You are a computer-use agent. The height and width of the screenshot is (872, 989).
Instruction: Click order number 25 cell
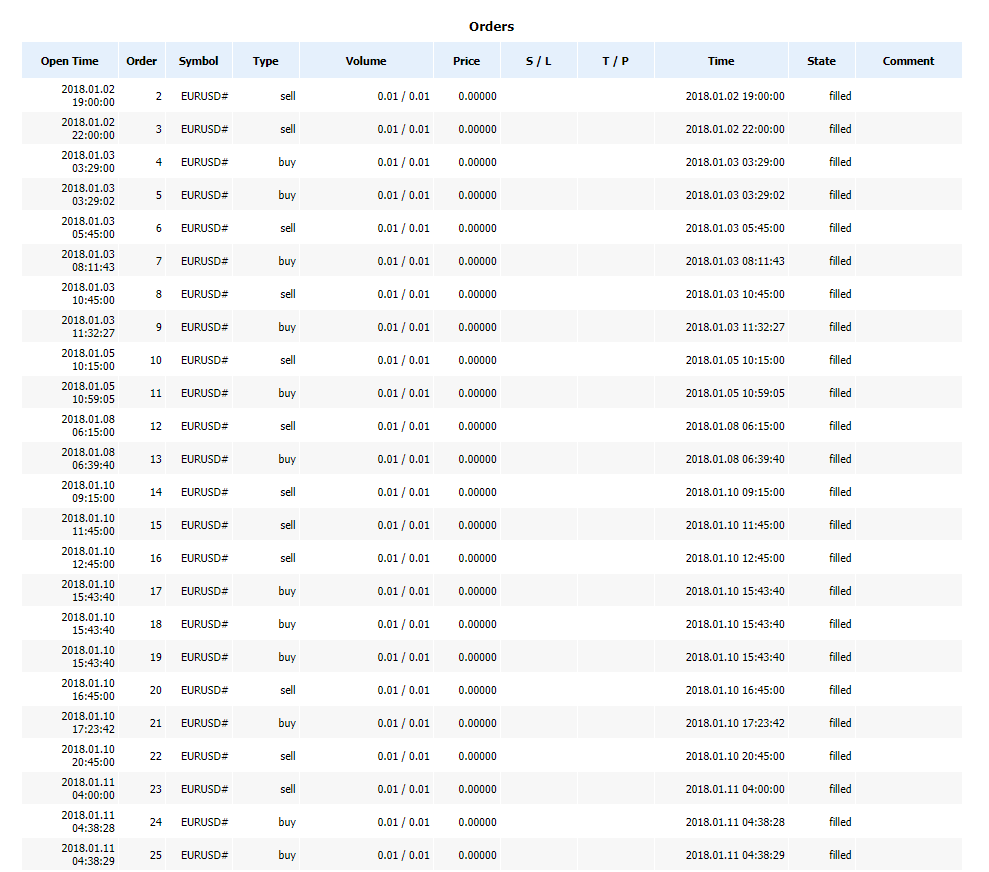[142, 855]
